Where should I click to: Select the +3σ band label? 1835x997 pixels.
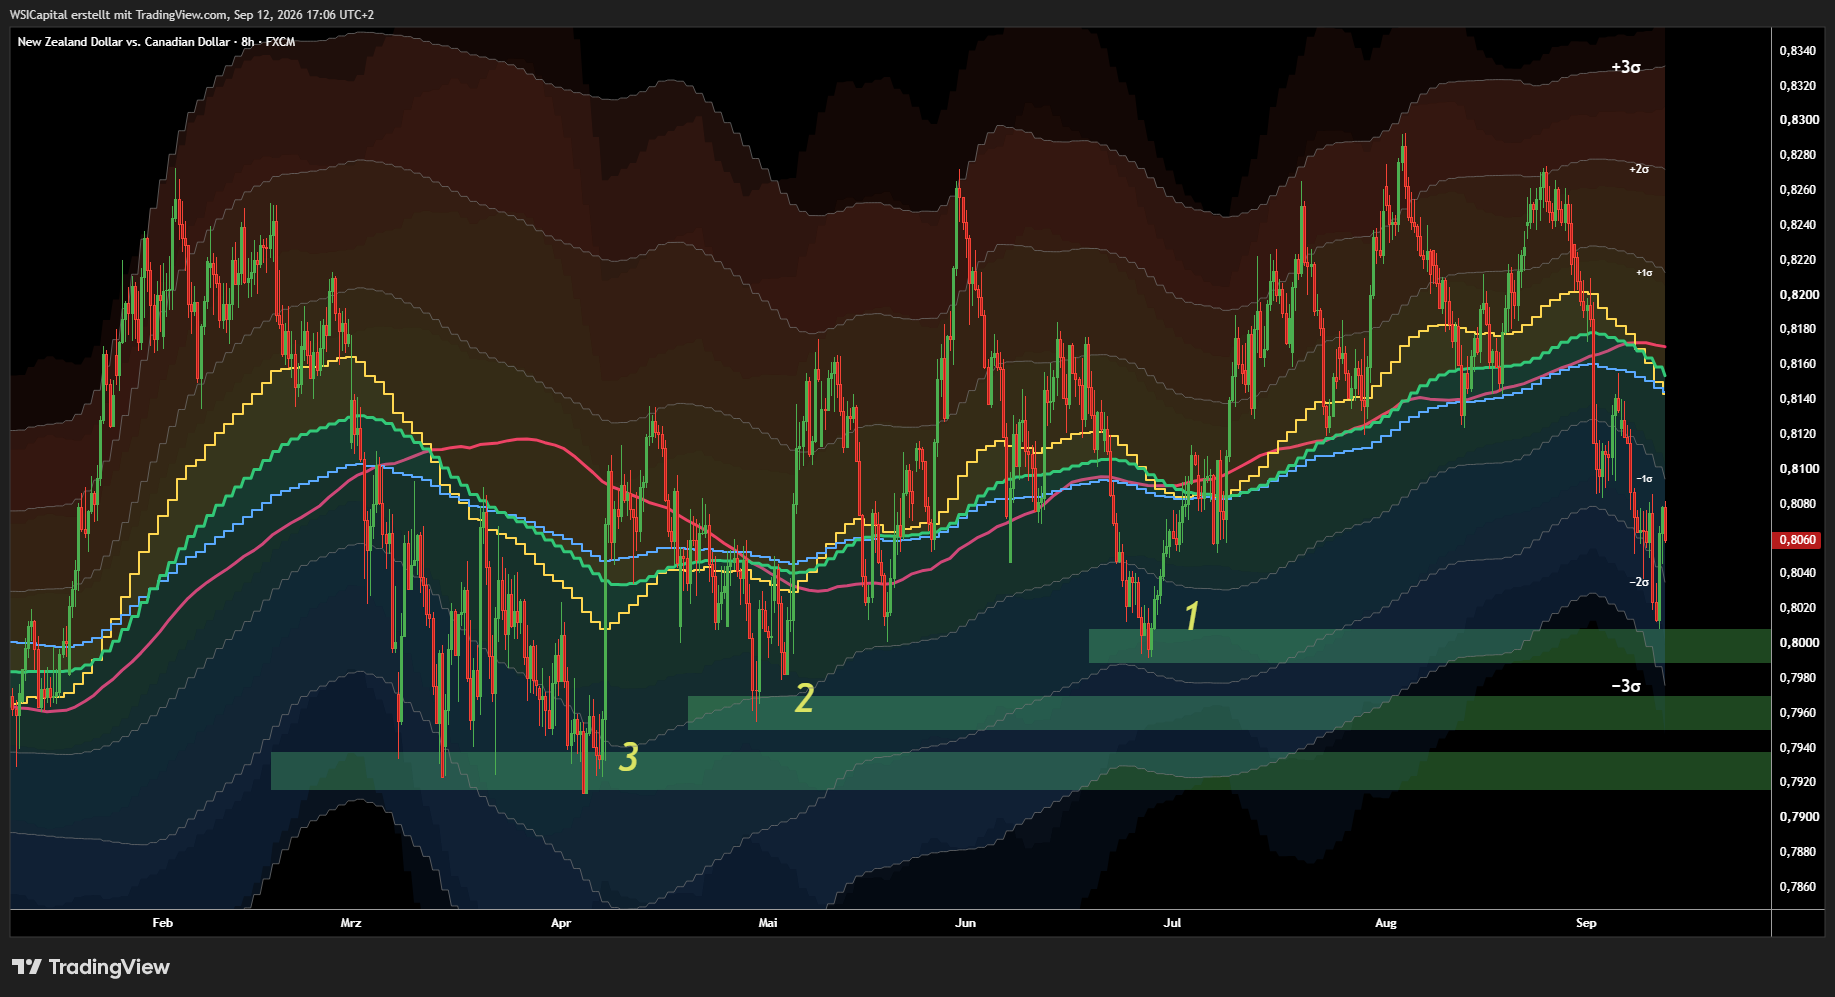point(1626,67)
